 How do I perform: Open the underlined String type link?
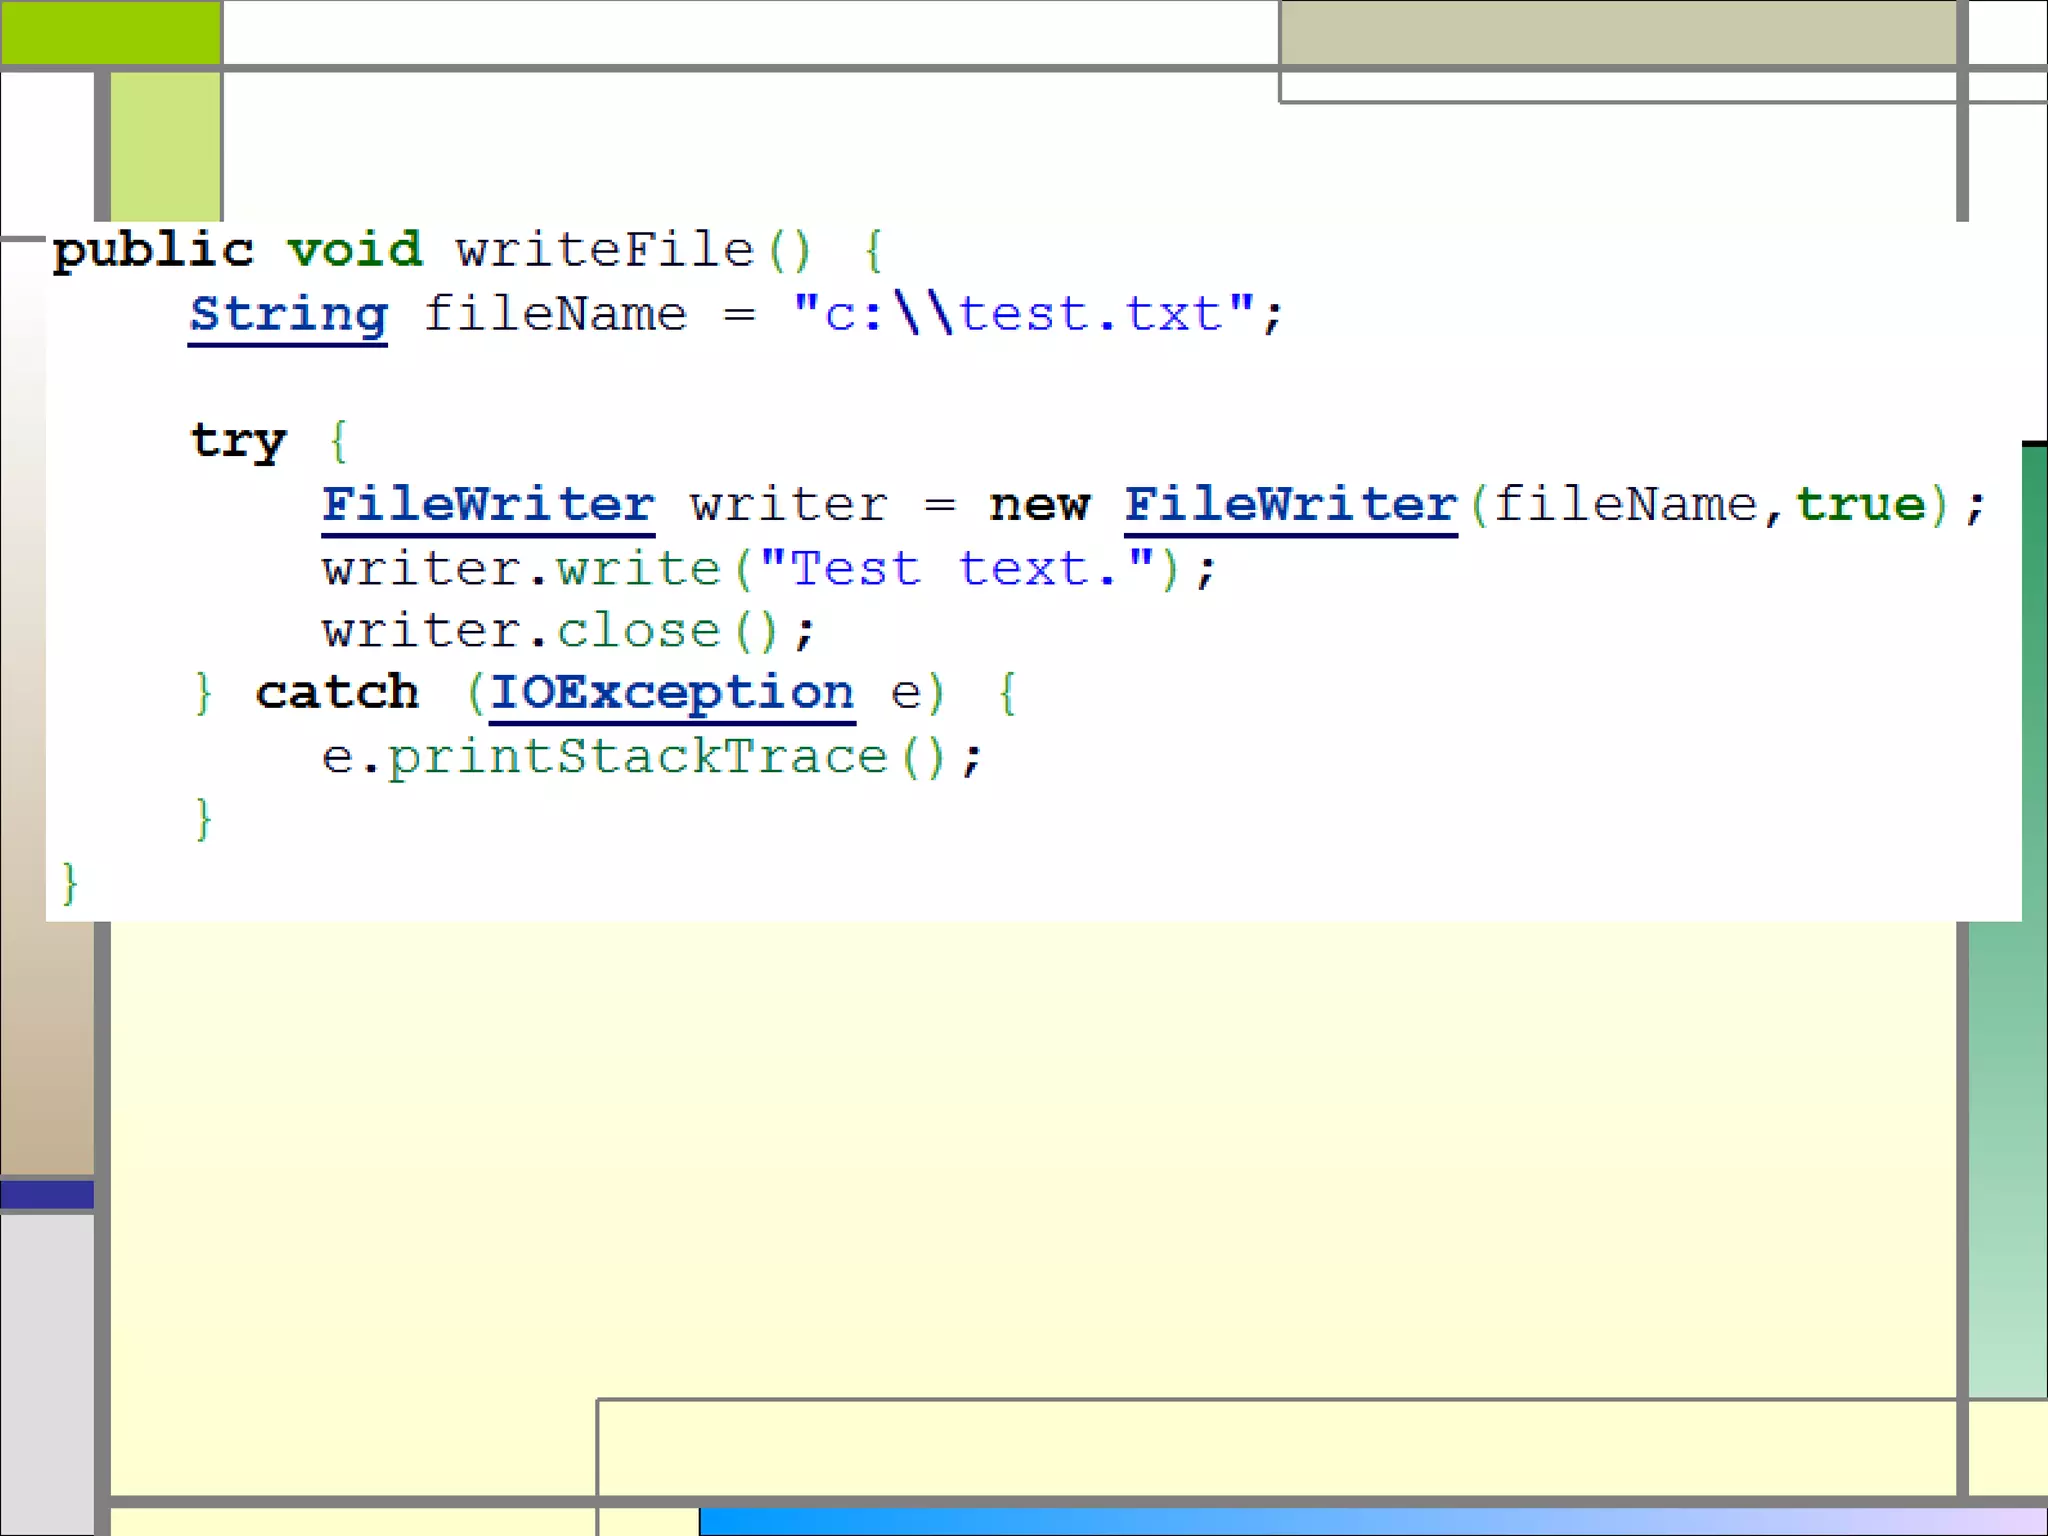click(288, 315)
